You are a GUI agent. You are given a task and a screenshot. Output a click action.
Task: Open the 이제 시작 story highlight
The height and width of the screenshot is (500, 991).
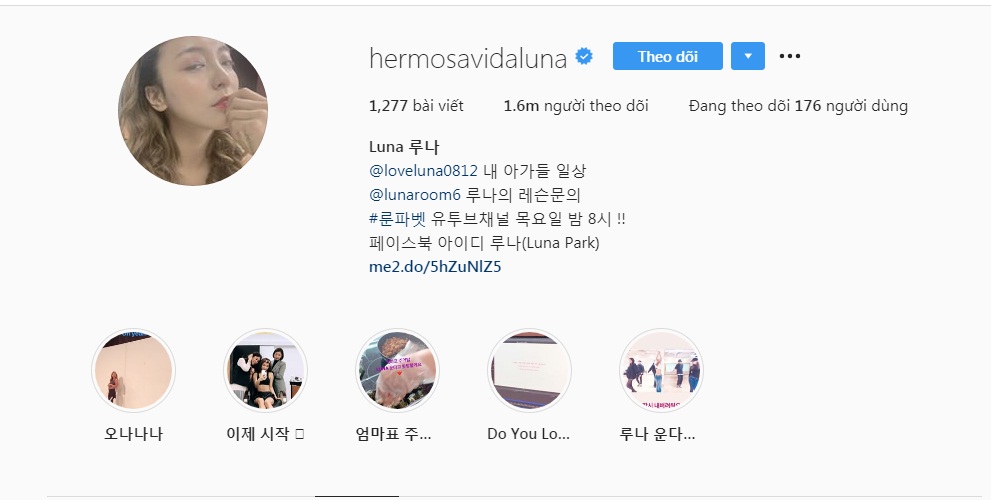265,370
